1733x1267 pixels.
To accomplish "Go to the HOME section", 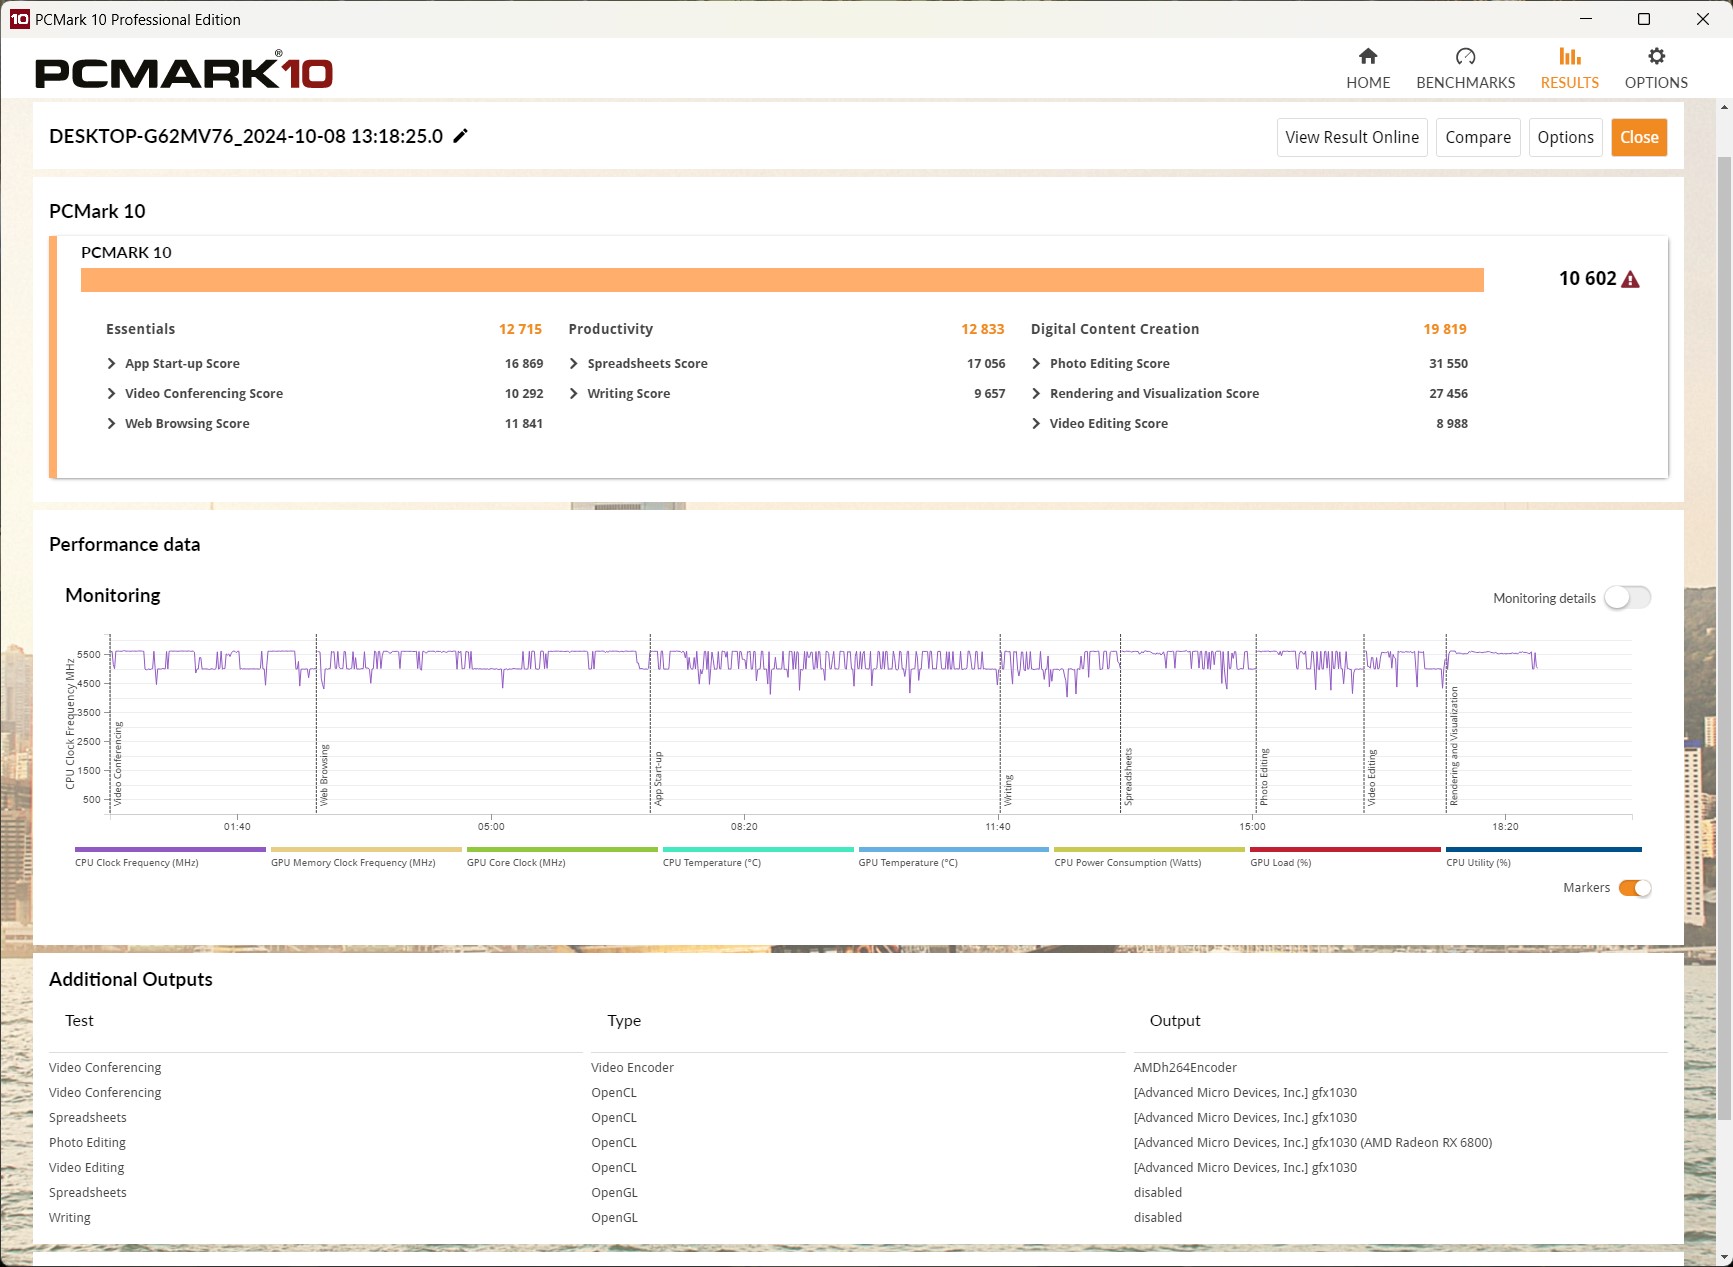I will click(1367, 68).
